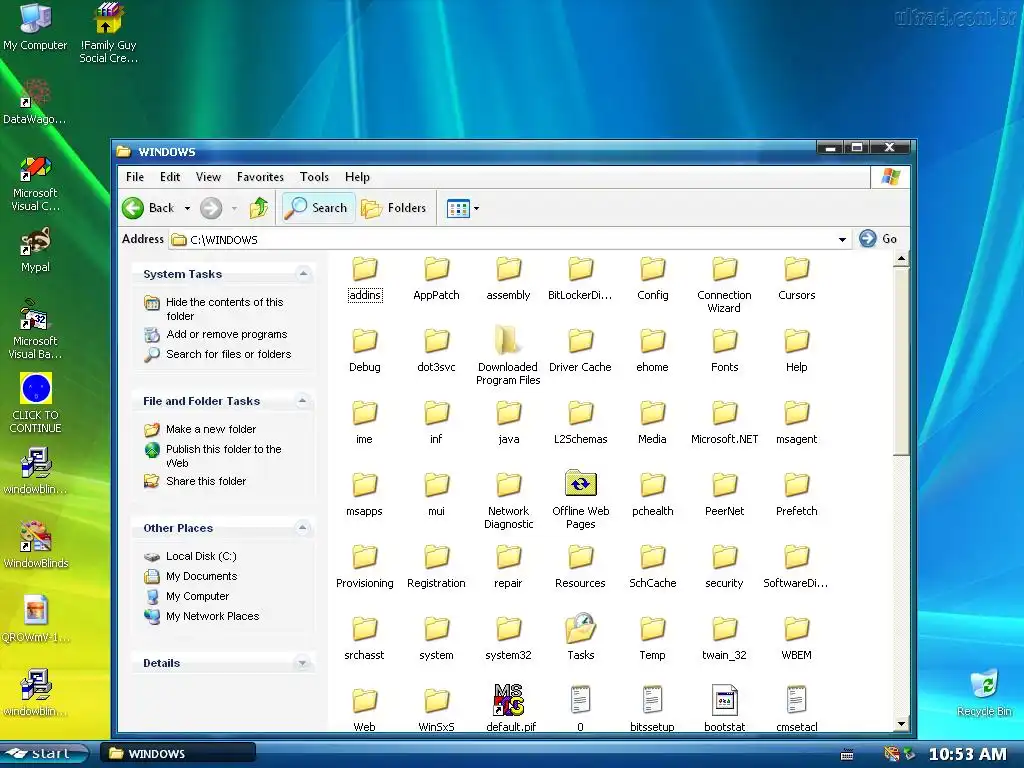Screen dimensions: 1024x768
Task: Select the WindowBlinds desktop shortcut
Action: pyautogui.click(x=35, y=545)
